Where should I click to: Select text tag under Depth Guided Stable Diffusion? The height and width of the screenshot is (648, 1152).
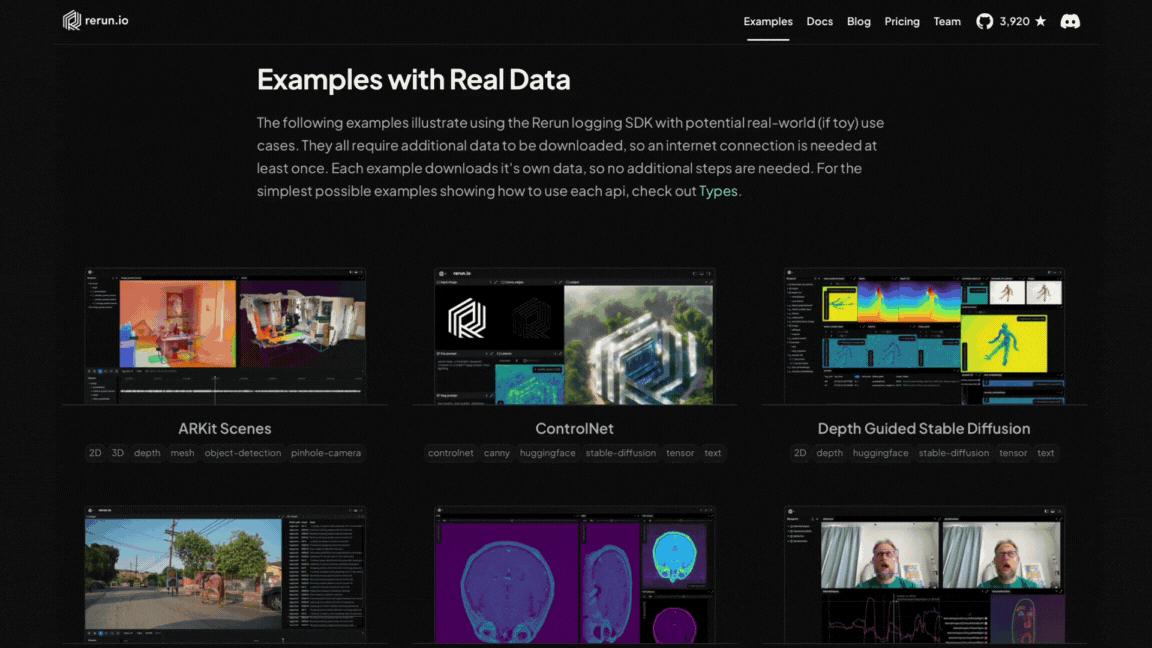point(1045,453)
